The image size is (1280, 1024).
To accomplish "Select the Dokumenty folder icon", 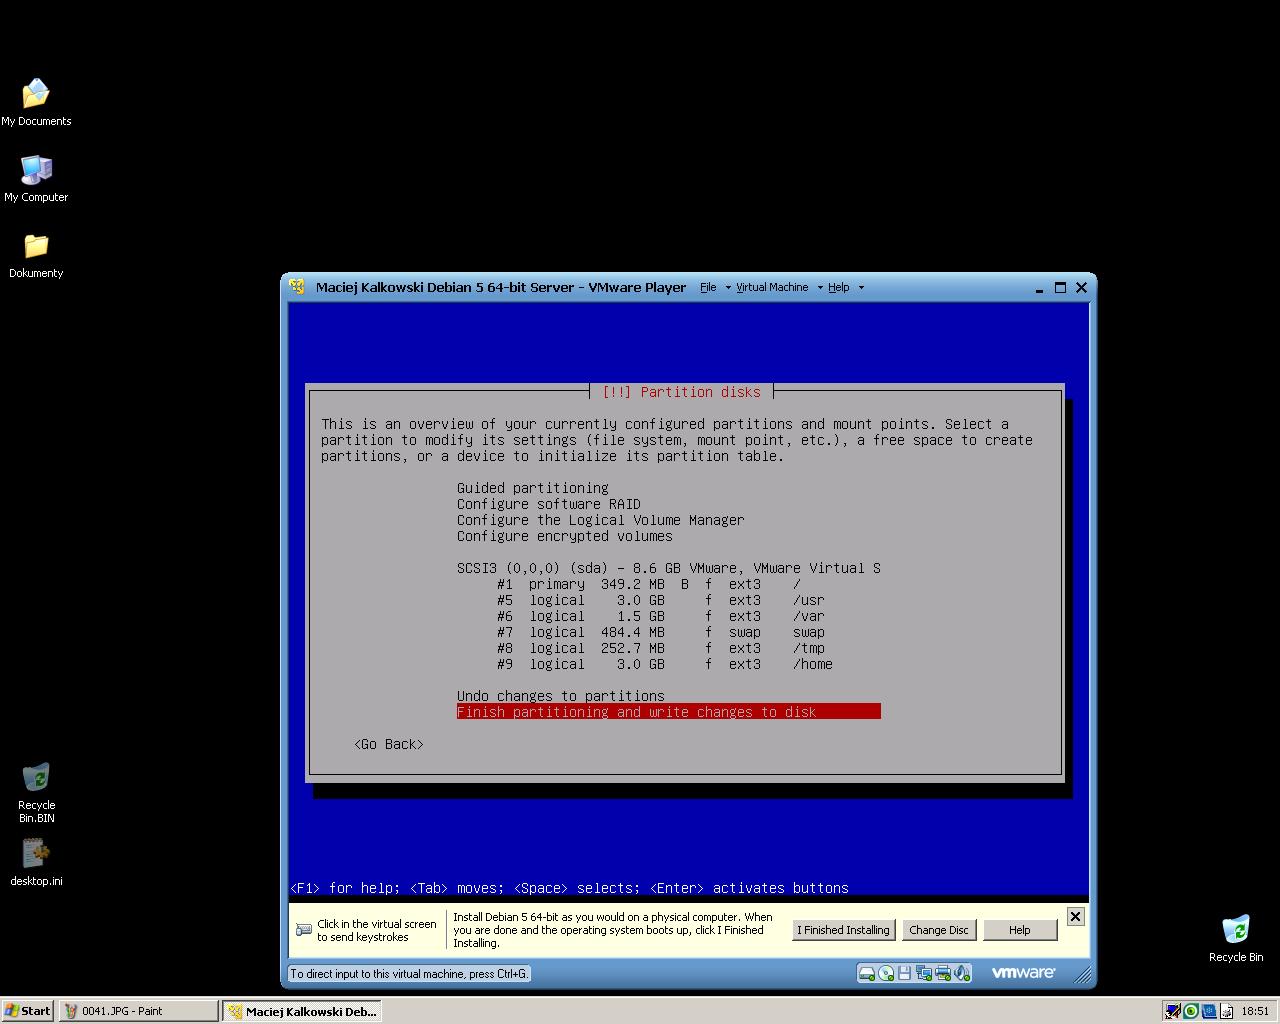I will (x=36, y=255).
